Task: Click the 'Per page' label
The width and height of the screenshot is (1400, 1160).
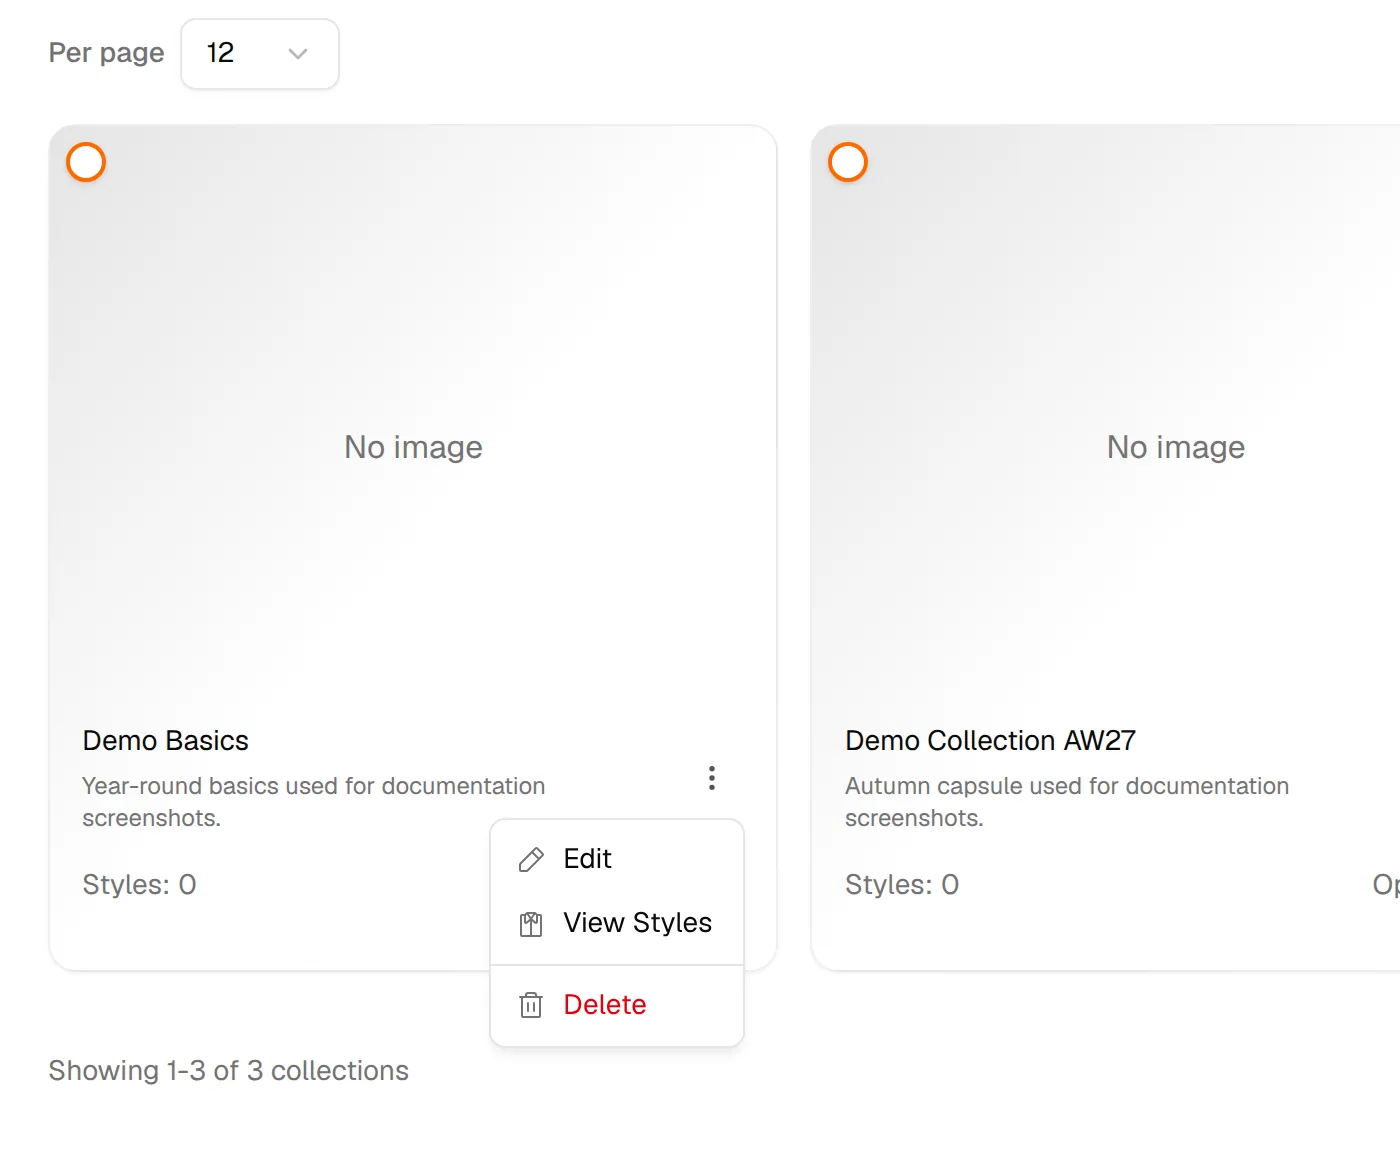Action: point(107,53)
